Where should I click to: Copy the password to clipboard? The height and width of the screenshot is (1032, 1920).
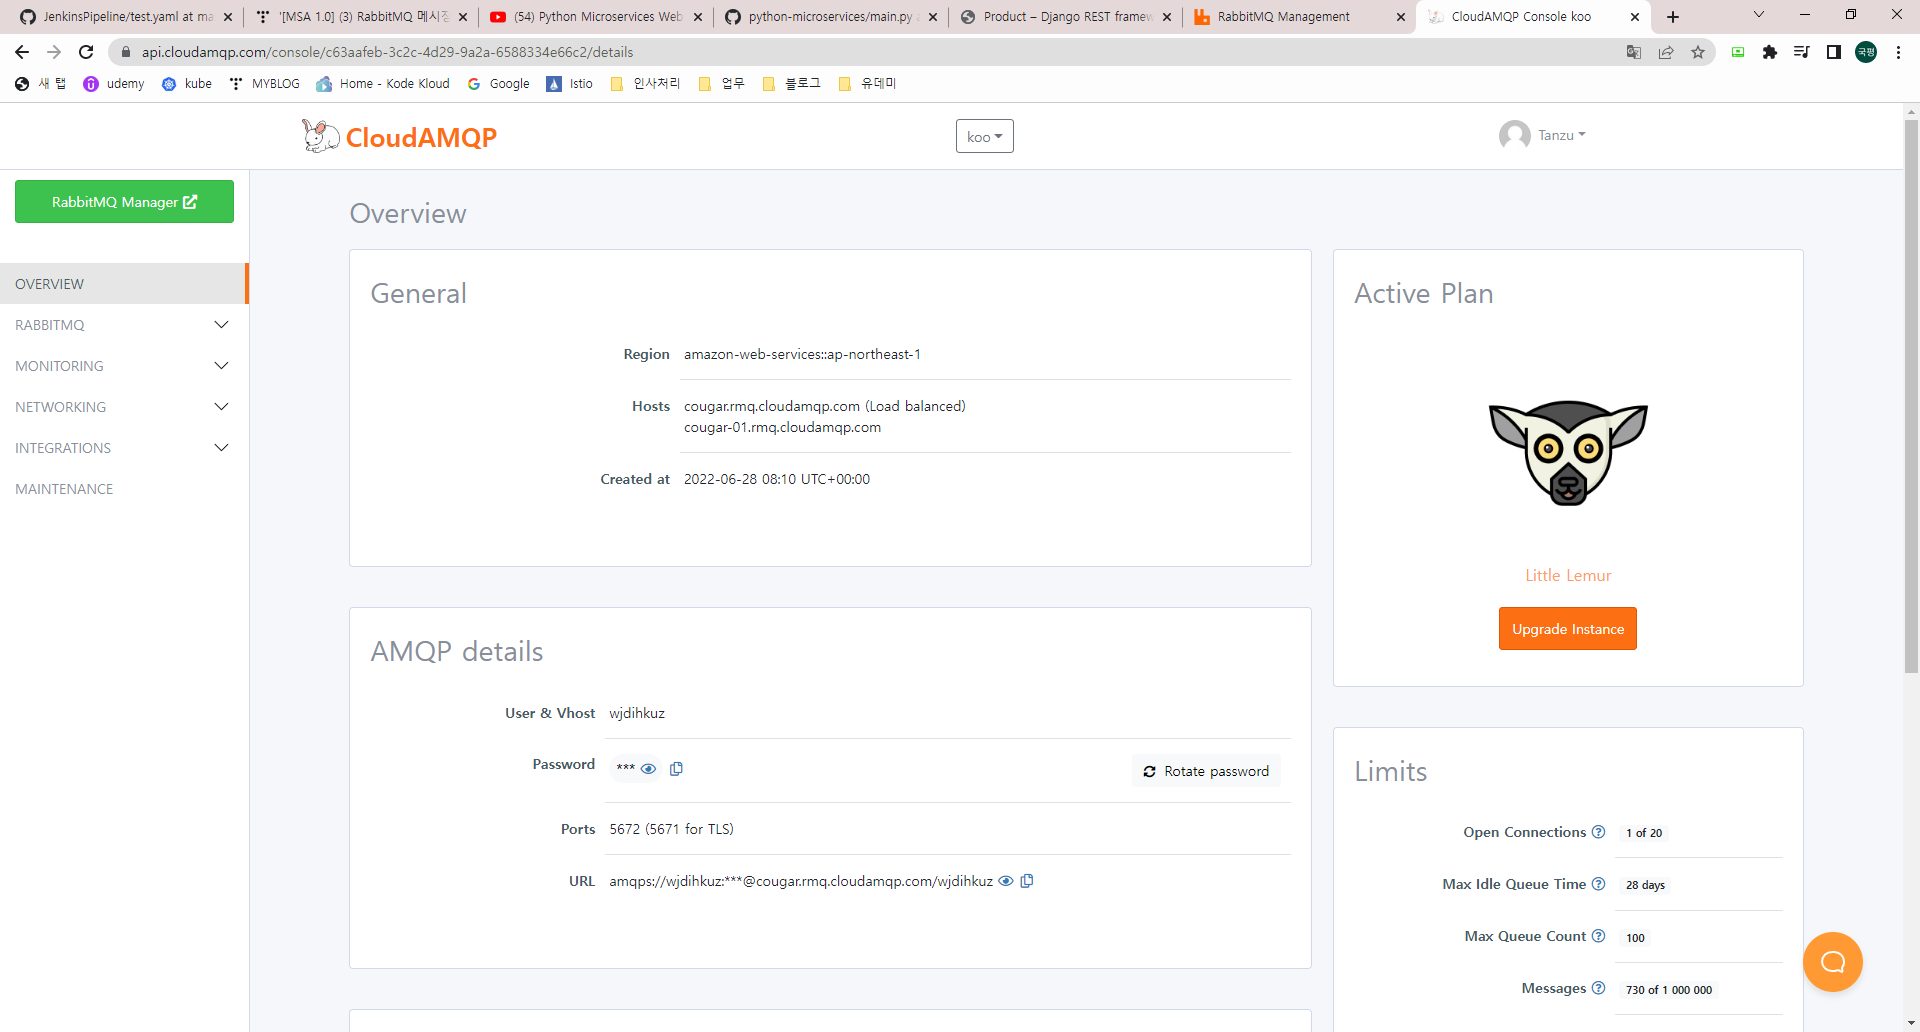point(676,769)
